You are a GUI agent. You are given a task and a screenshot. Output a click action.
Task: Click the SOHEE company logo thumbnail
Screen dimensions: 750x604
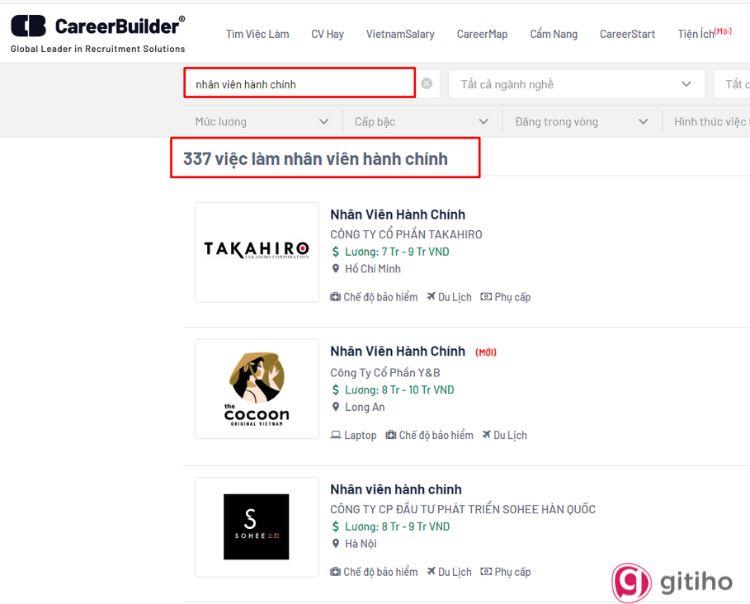click(257, 527)
